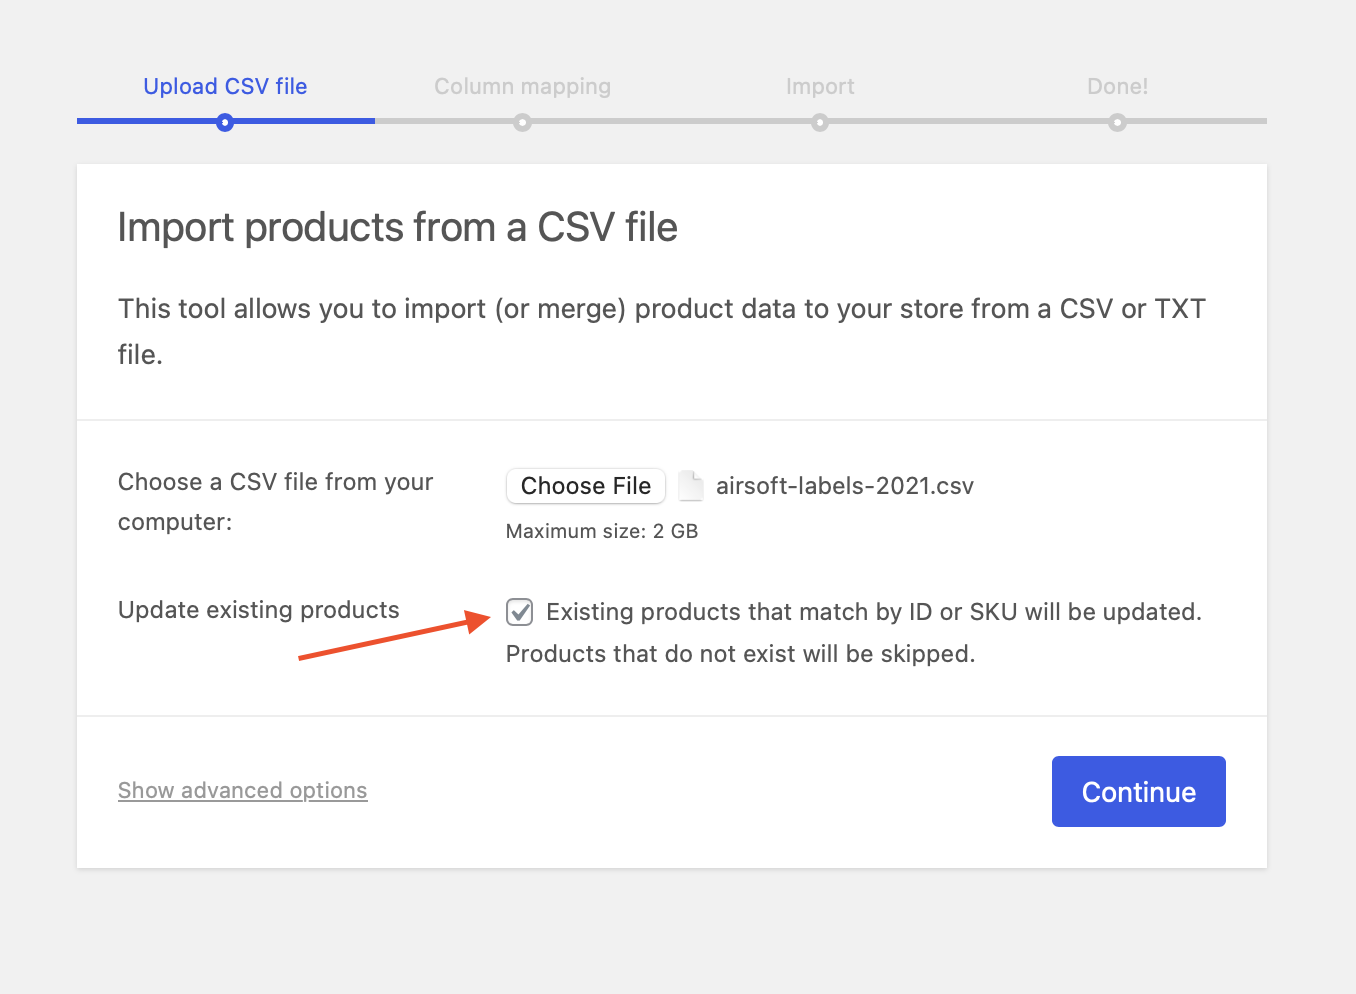Click the blue Continue button
Image resolution: width=1356 pixels, height=994 pixels.
pyautogui.click(x=1138, y=792)
